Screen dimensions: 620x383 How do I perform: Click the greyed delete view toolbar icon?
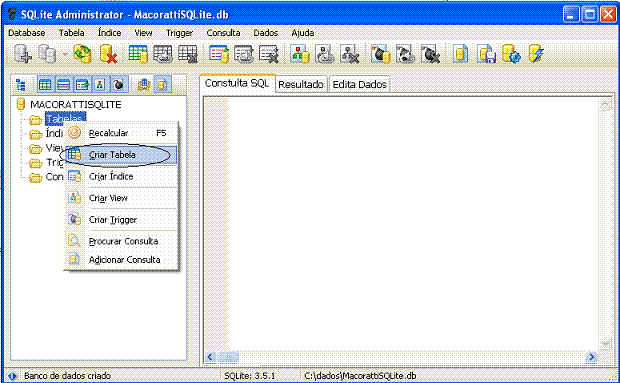coord(350,54)
